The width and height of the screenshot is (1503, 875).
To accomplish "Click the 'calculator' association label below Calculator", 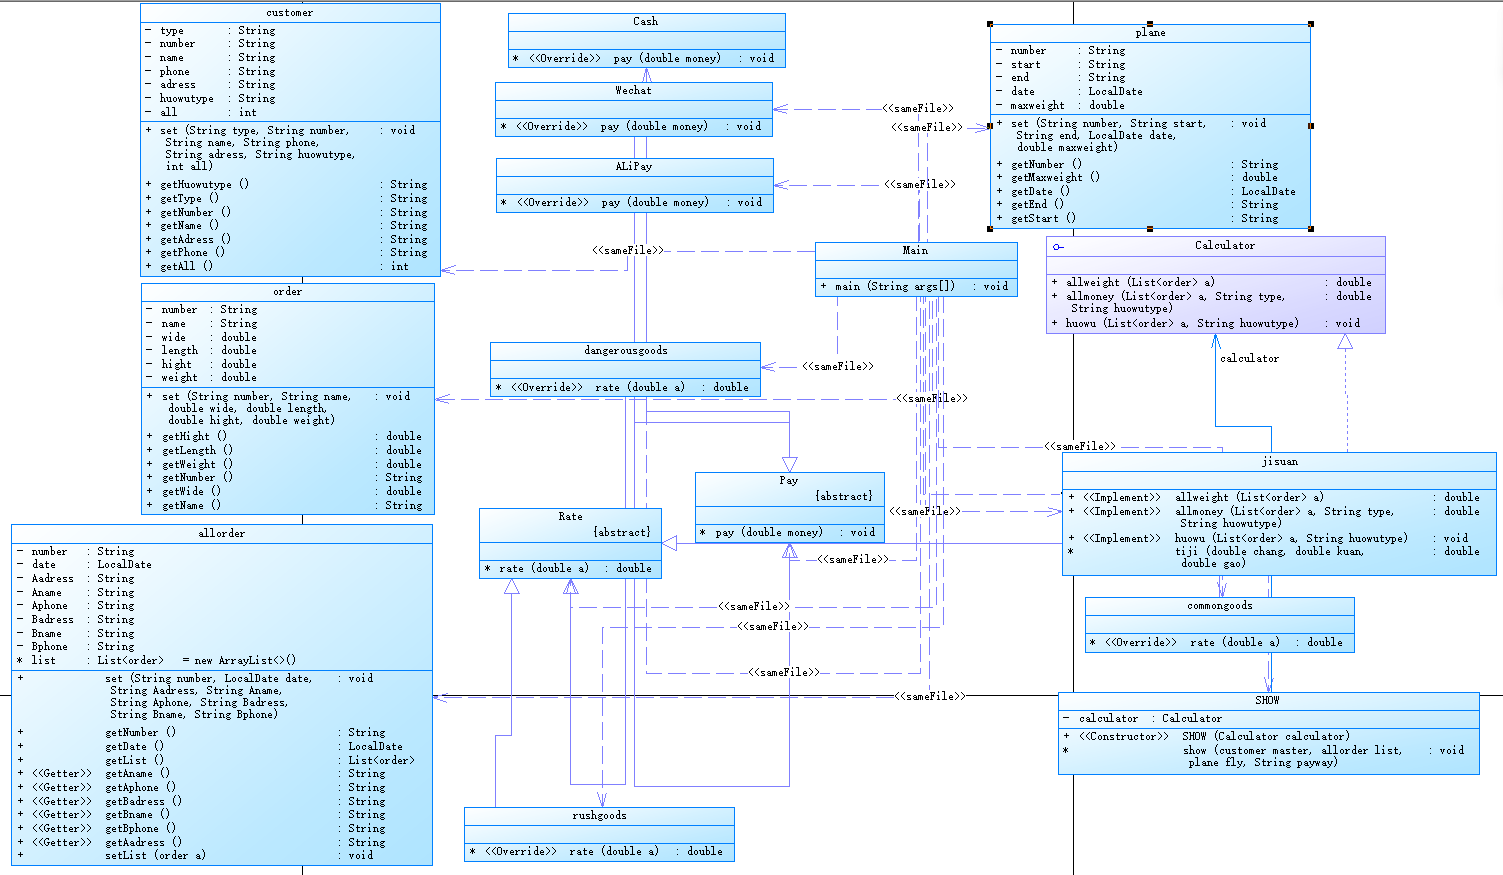I will coord(1249,358).
